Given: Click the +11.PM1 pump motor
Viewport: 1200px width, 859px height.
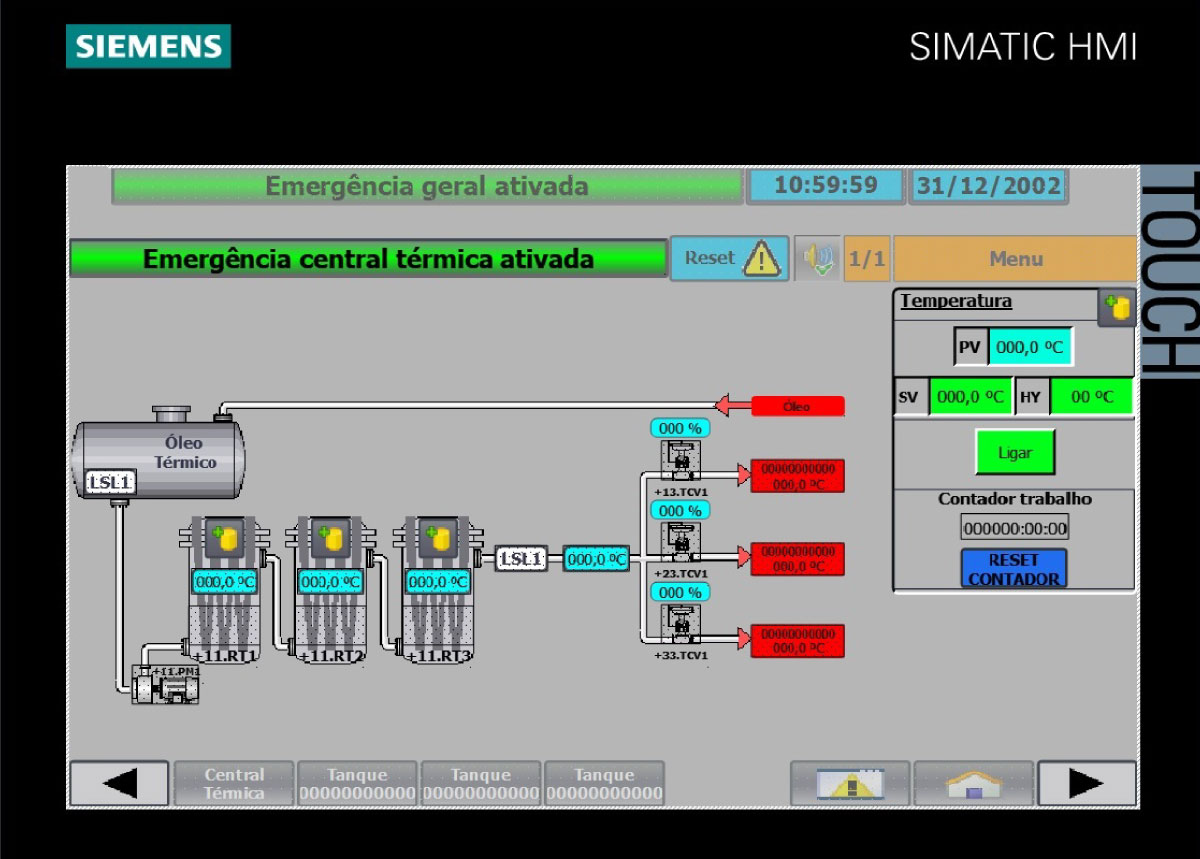Looking at the screenshot, I should (166, 688).
